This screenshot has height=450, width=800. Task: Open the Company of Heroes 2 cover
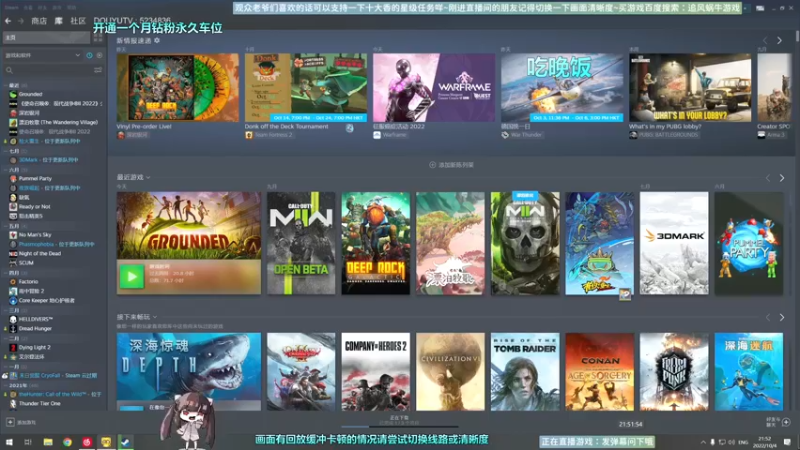[376, 372]
